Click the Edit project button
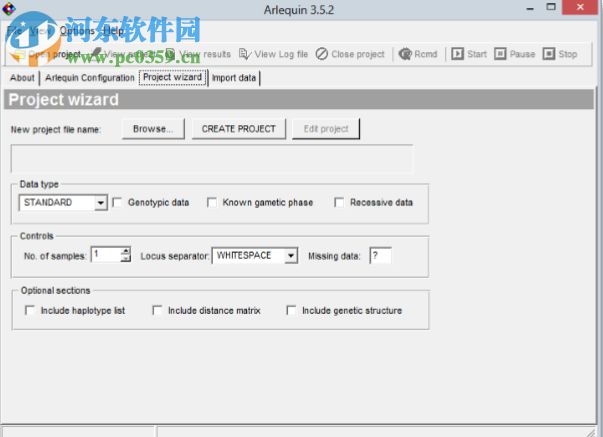Image resolution: width=603 pixels, height=437 pixels. 326,129
